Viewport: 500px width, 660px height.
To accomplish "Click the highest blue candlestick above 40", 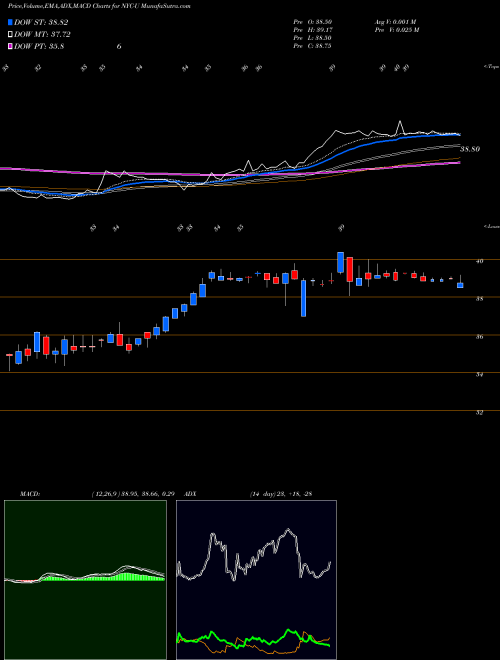I will click(x=340, y=262).
